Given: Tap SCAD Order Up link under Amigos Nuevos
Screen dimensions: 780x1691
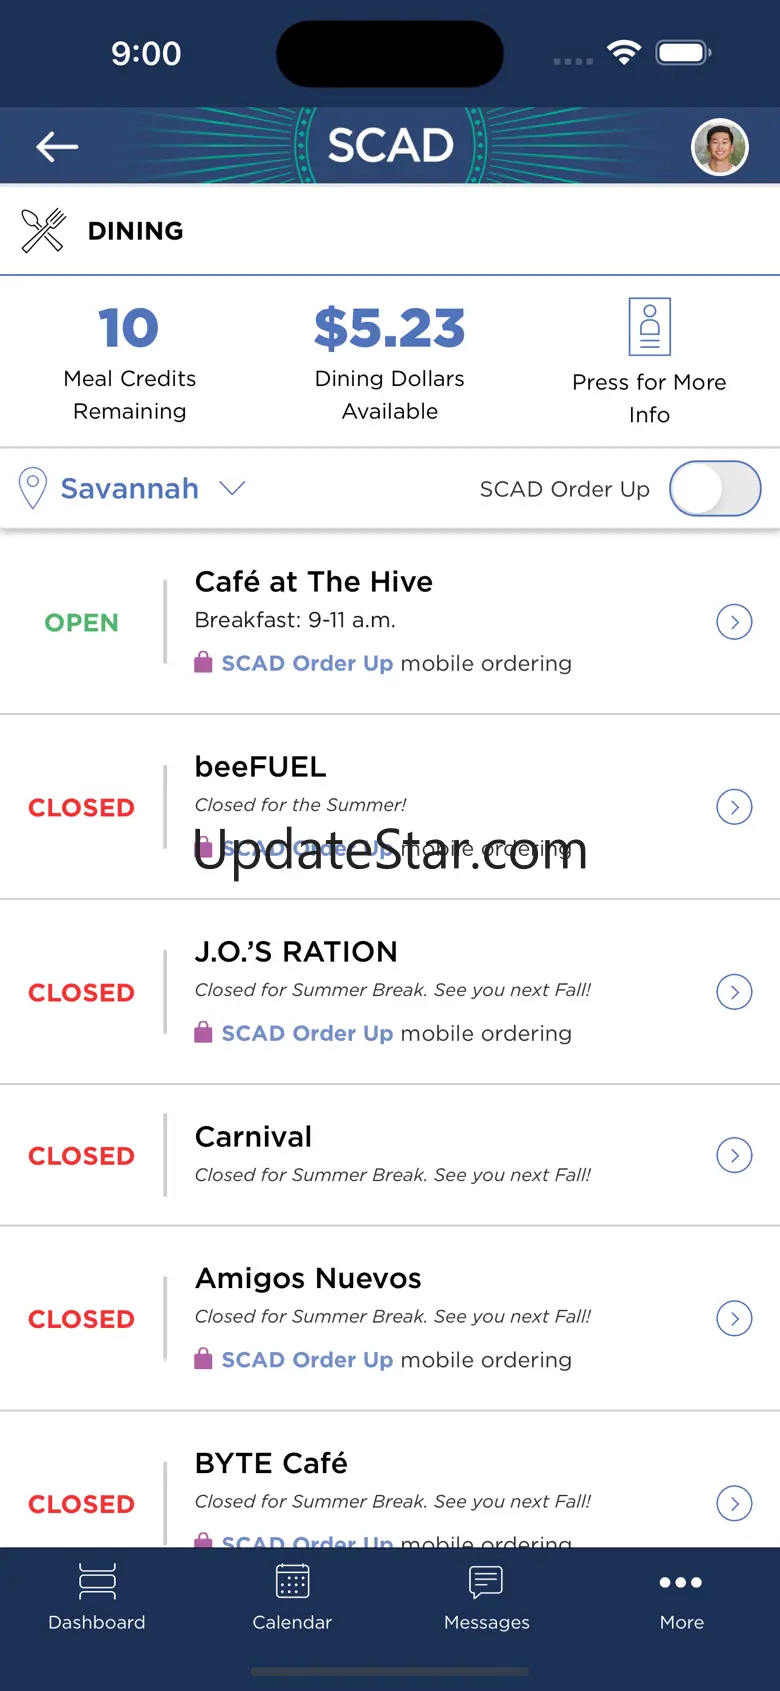Looking at the screenshot, I should tap(306, 1360).
